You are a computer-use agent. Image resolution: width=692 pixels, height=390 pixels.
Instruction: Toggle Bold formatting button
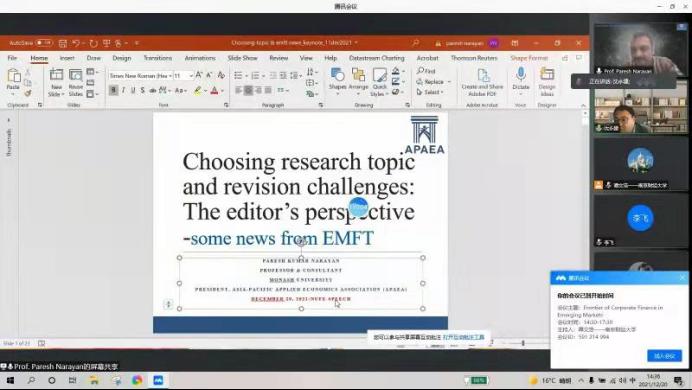click(113, 90)
